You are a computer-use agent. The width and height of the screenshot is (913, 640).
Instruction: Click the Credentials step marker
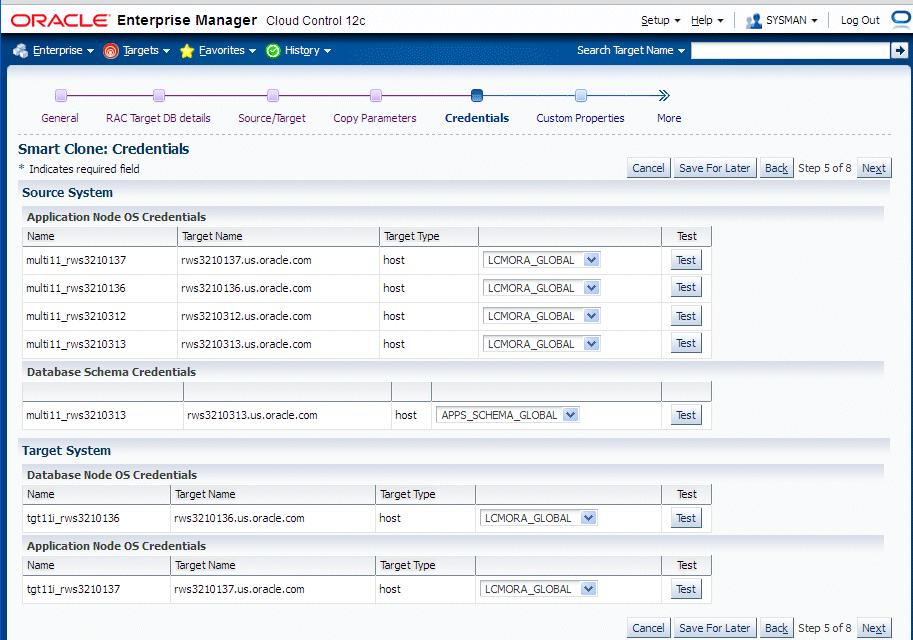click(477, 96)
